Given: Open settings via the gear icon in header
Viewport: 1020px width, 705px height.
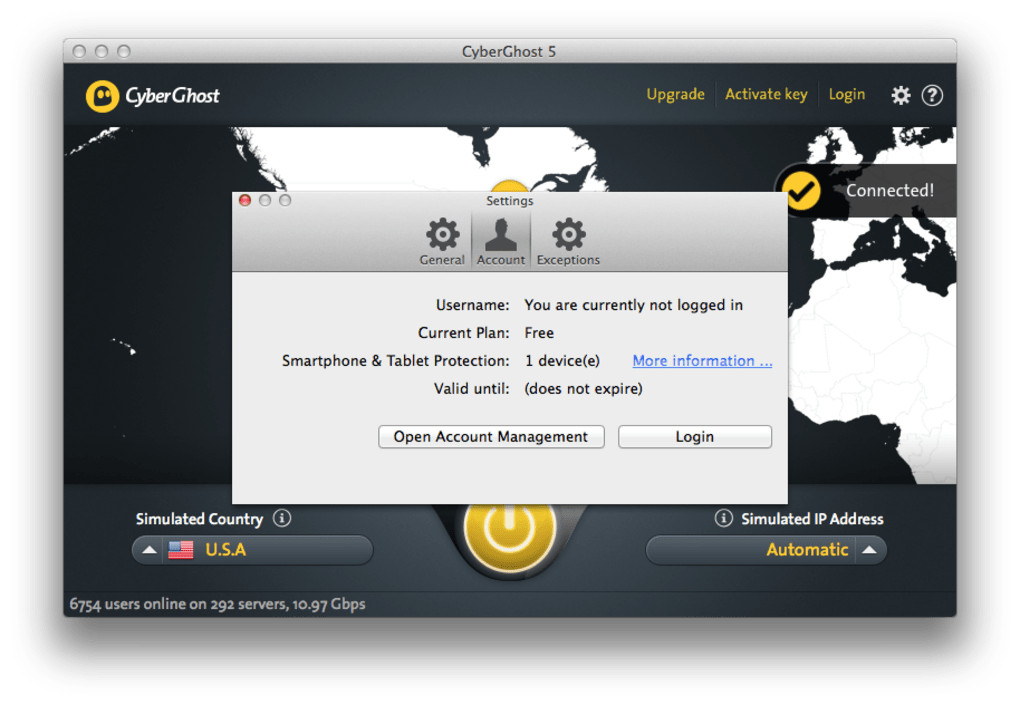Looking at the screenshot, I should coord(900,96).
